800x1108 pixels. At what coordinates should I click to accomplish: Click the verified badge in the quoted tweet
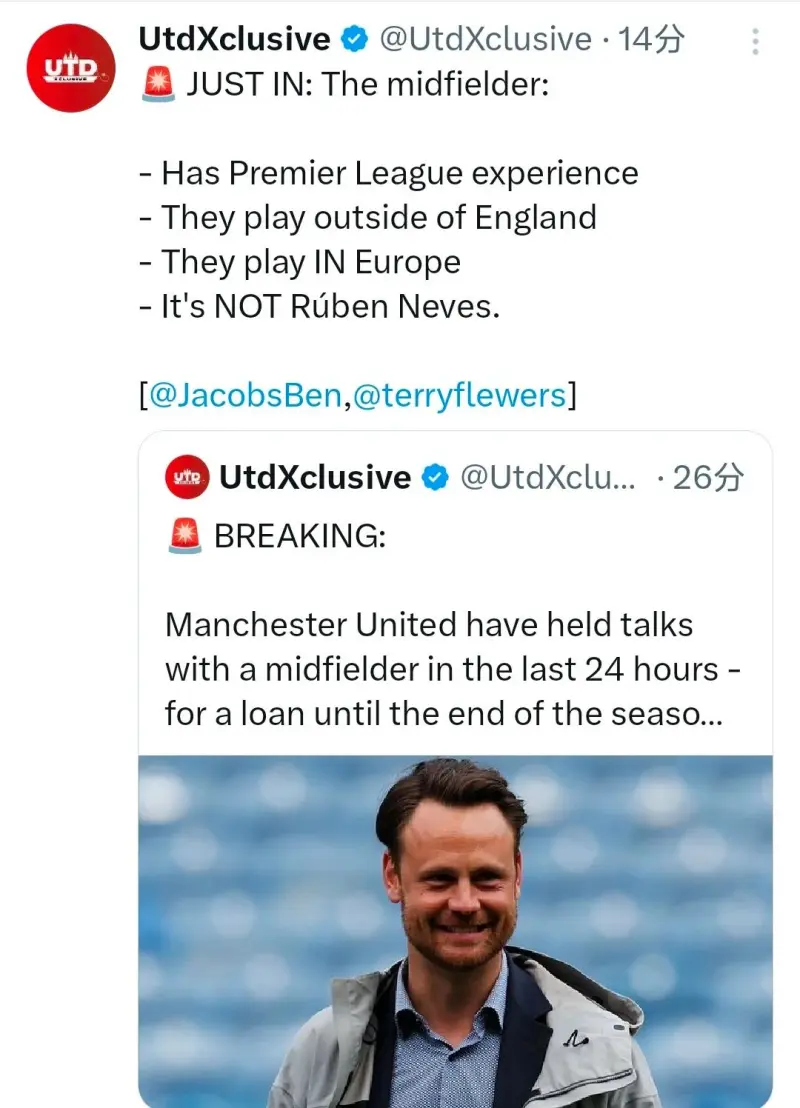[435, 478]
